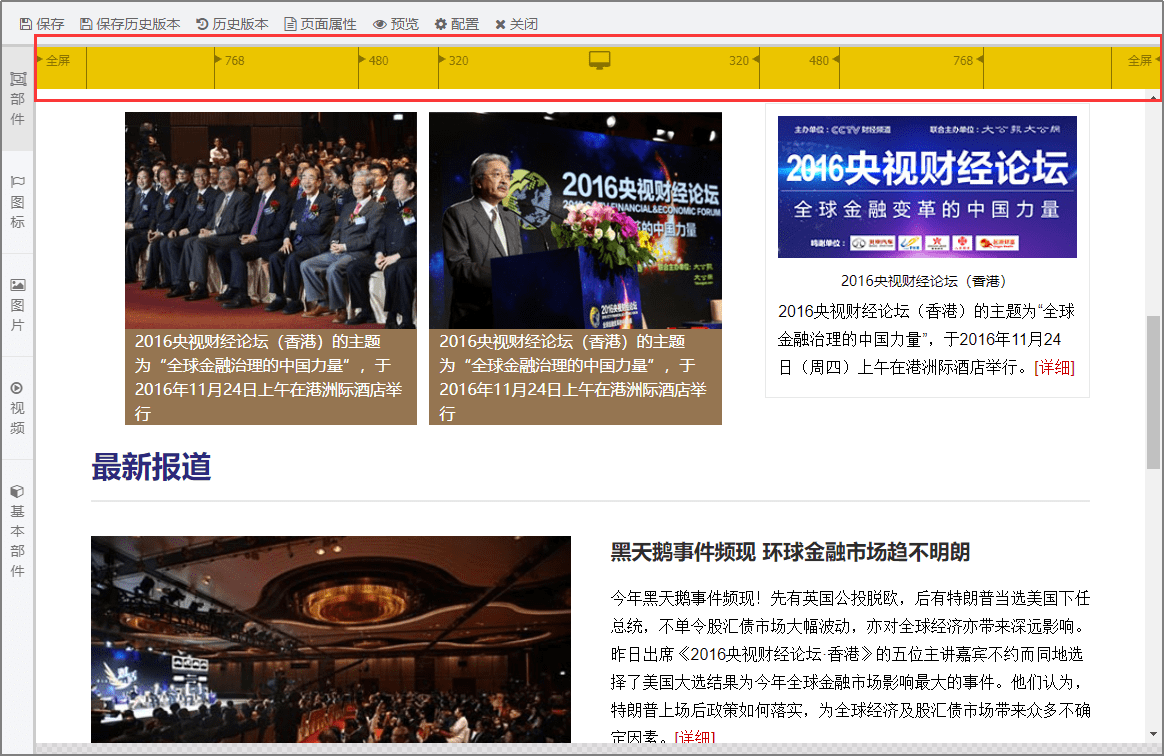Expand the left 全屏 breakpoint arrow
The width and height of the screenshot is (1165, 756).
tap(38, 60)
